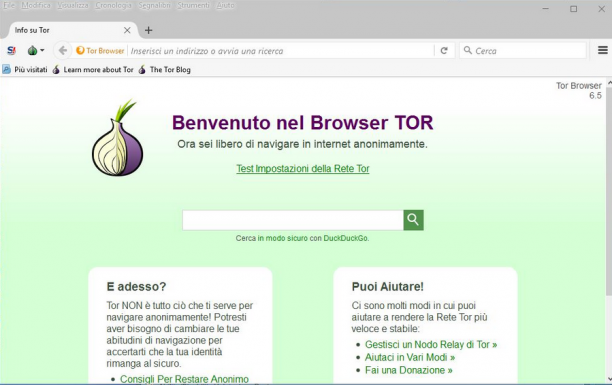
Task: Click Test Impostazioni della Rete Tor link
Action: 302,169
